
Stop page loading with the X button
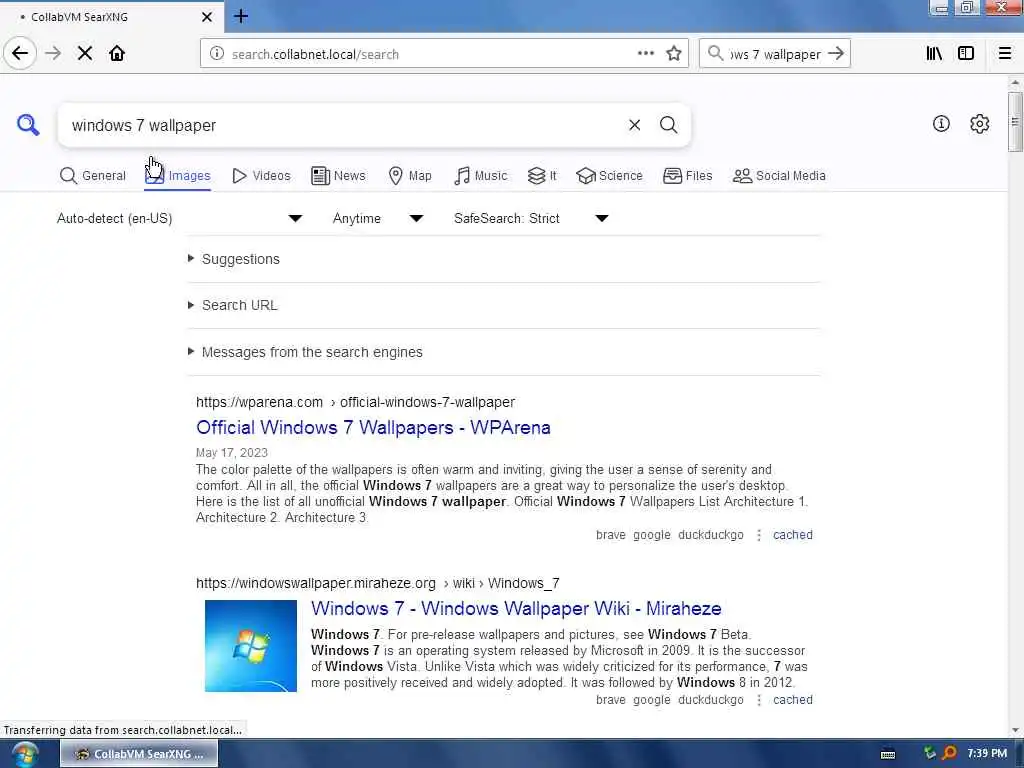click(85, 54)
